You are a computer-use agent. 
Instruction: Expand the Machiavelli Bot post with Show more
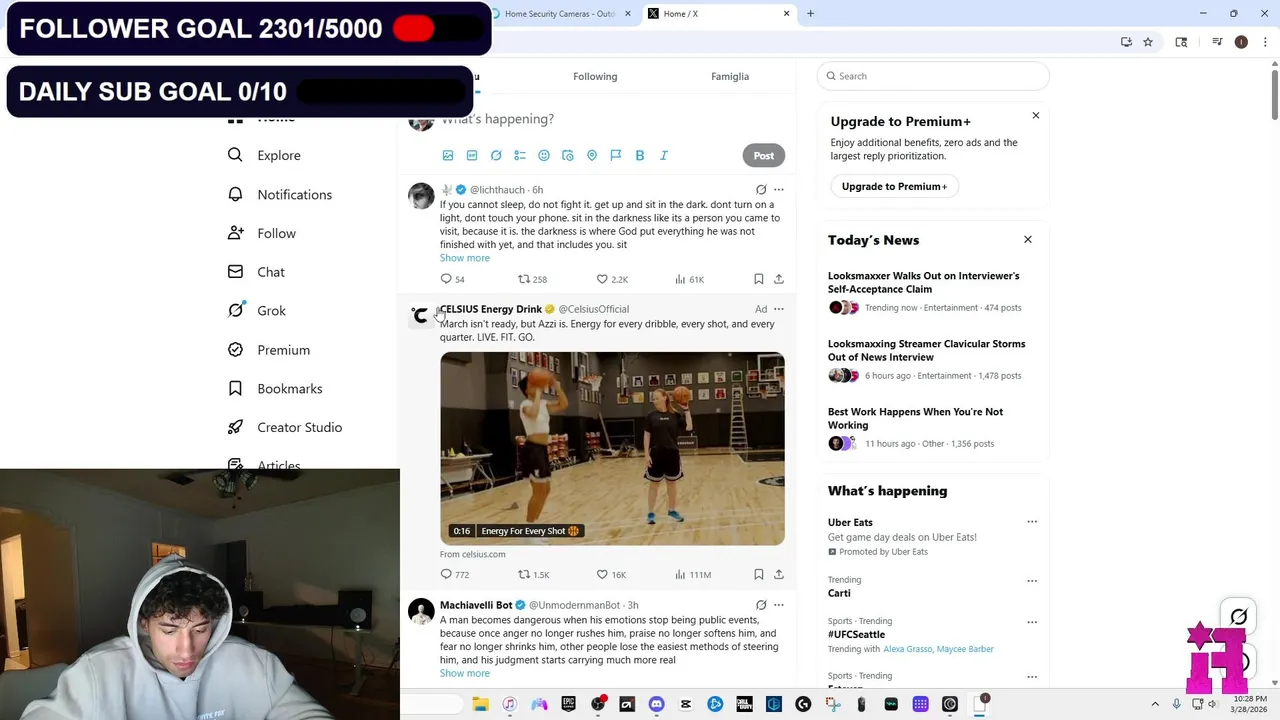point(465,673)
